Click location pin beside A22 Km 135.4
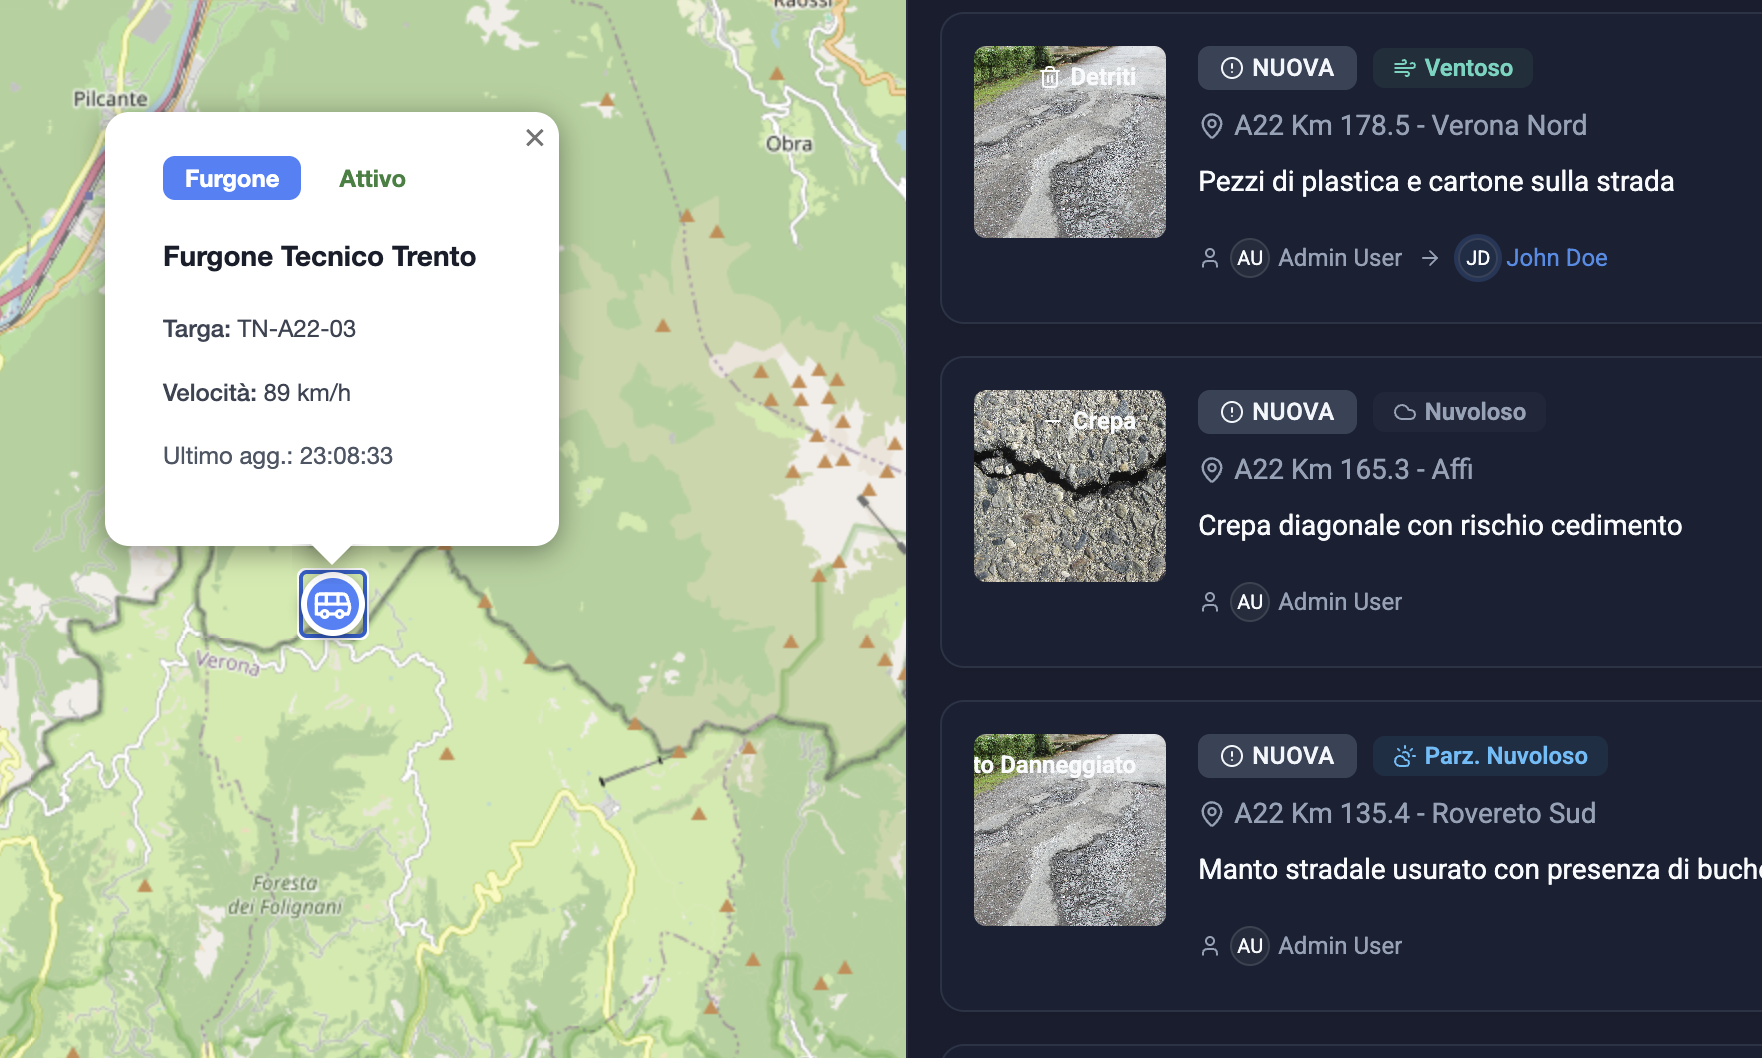The image size is (1762, 1058). (1211, 814)
